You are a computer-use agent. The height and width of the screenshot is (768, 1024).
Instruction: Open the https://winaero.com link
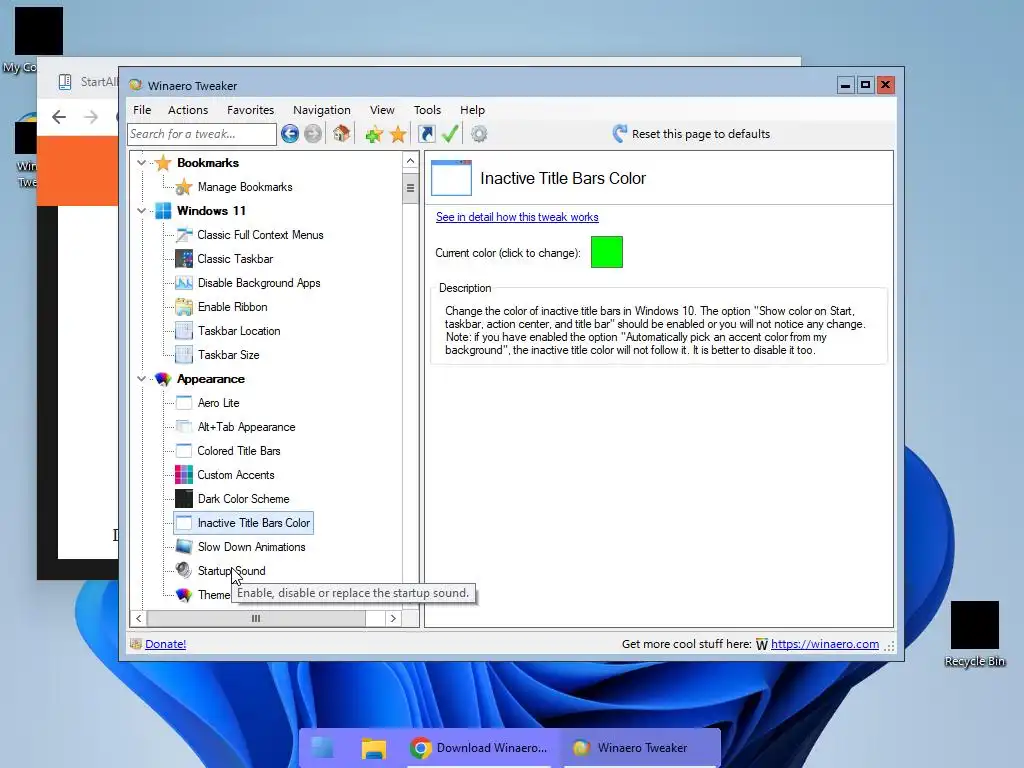click(825, 644)
